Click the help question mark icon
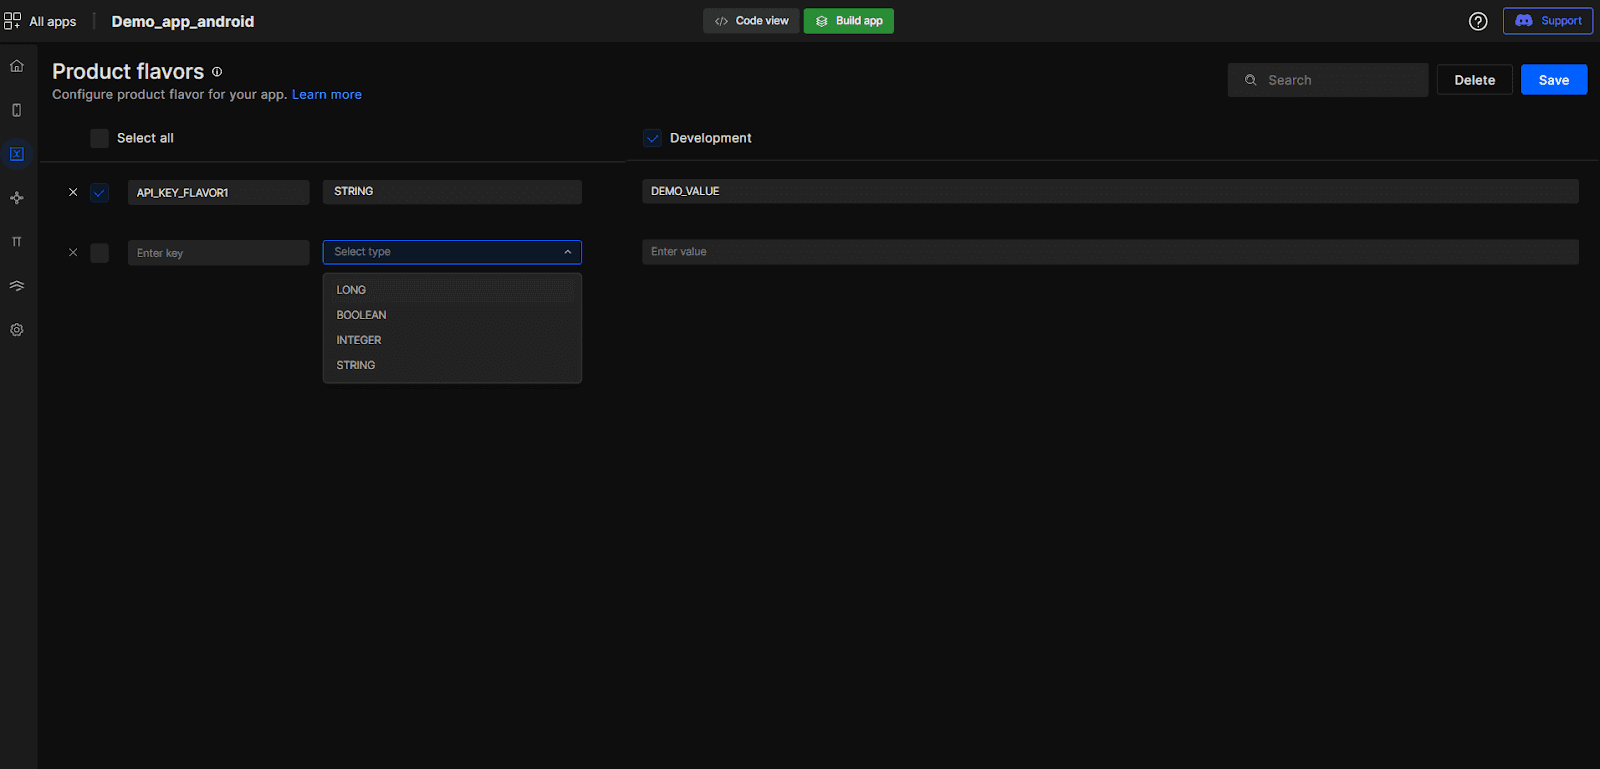1600x769 pixels. [x=1478, y=21]
